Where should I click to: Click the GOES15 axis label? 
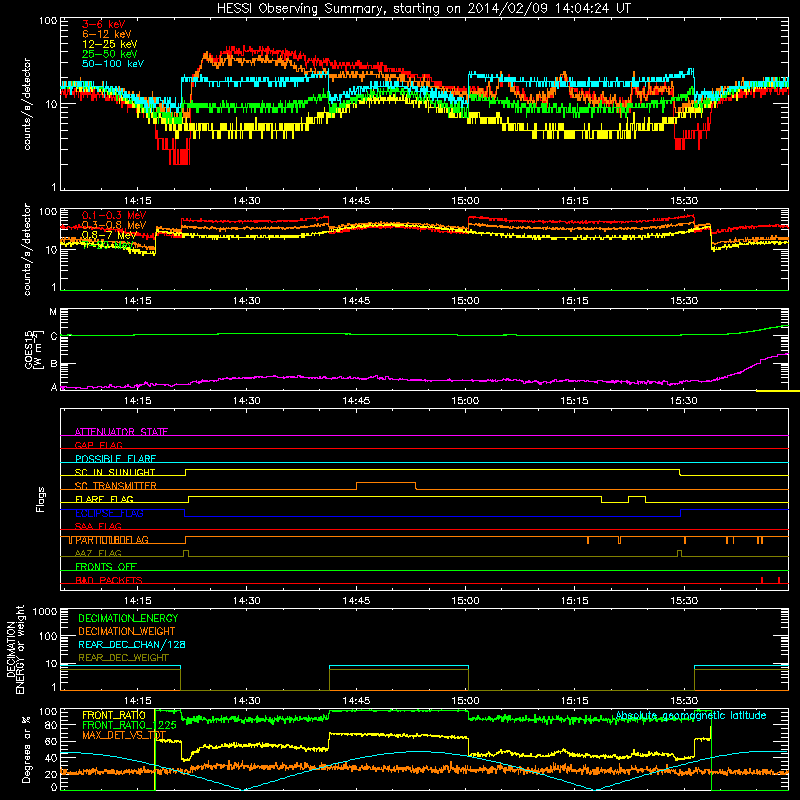pyautogui.click(x=32, y=349)
